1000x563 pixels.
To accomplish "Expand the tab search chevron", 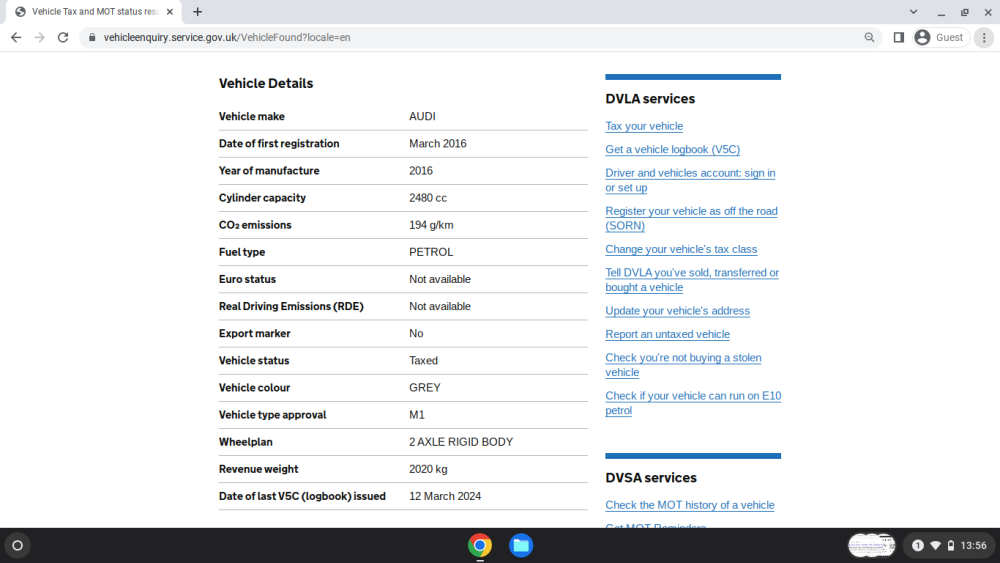I will pos(913,11).
